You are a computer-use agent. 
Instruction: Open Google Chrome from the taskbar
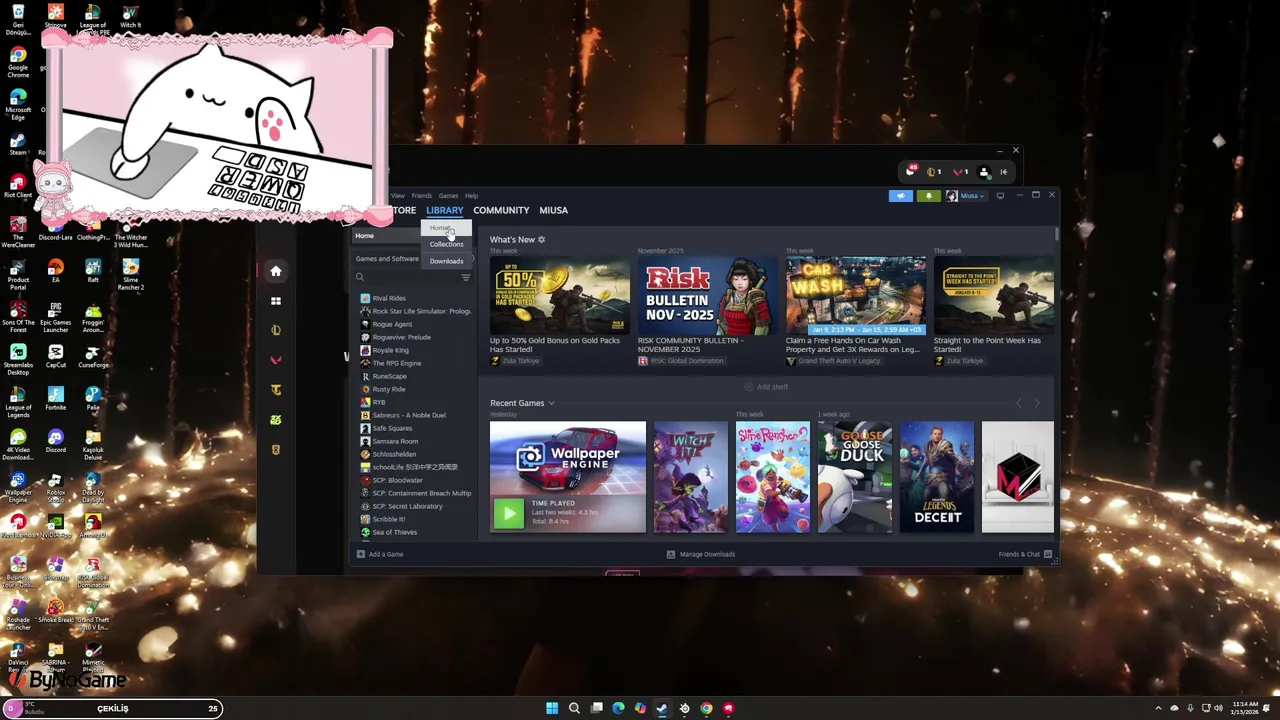(x=706, y=708)
